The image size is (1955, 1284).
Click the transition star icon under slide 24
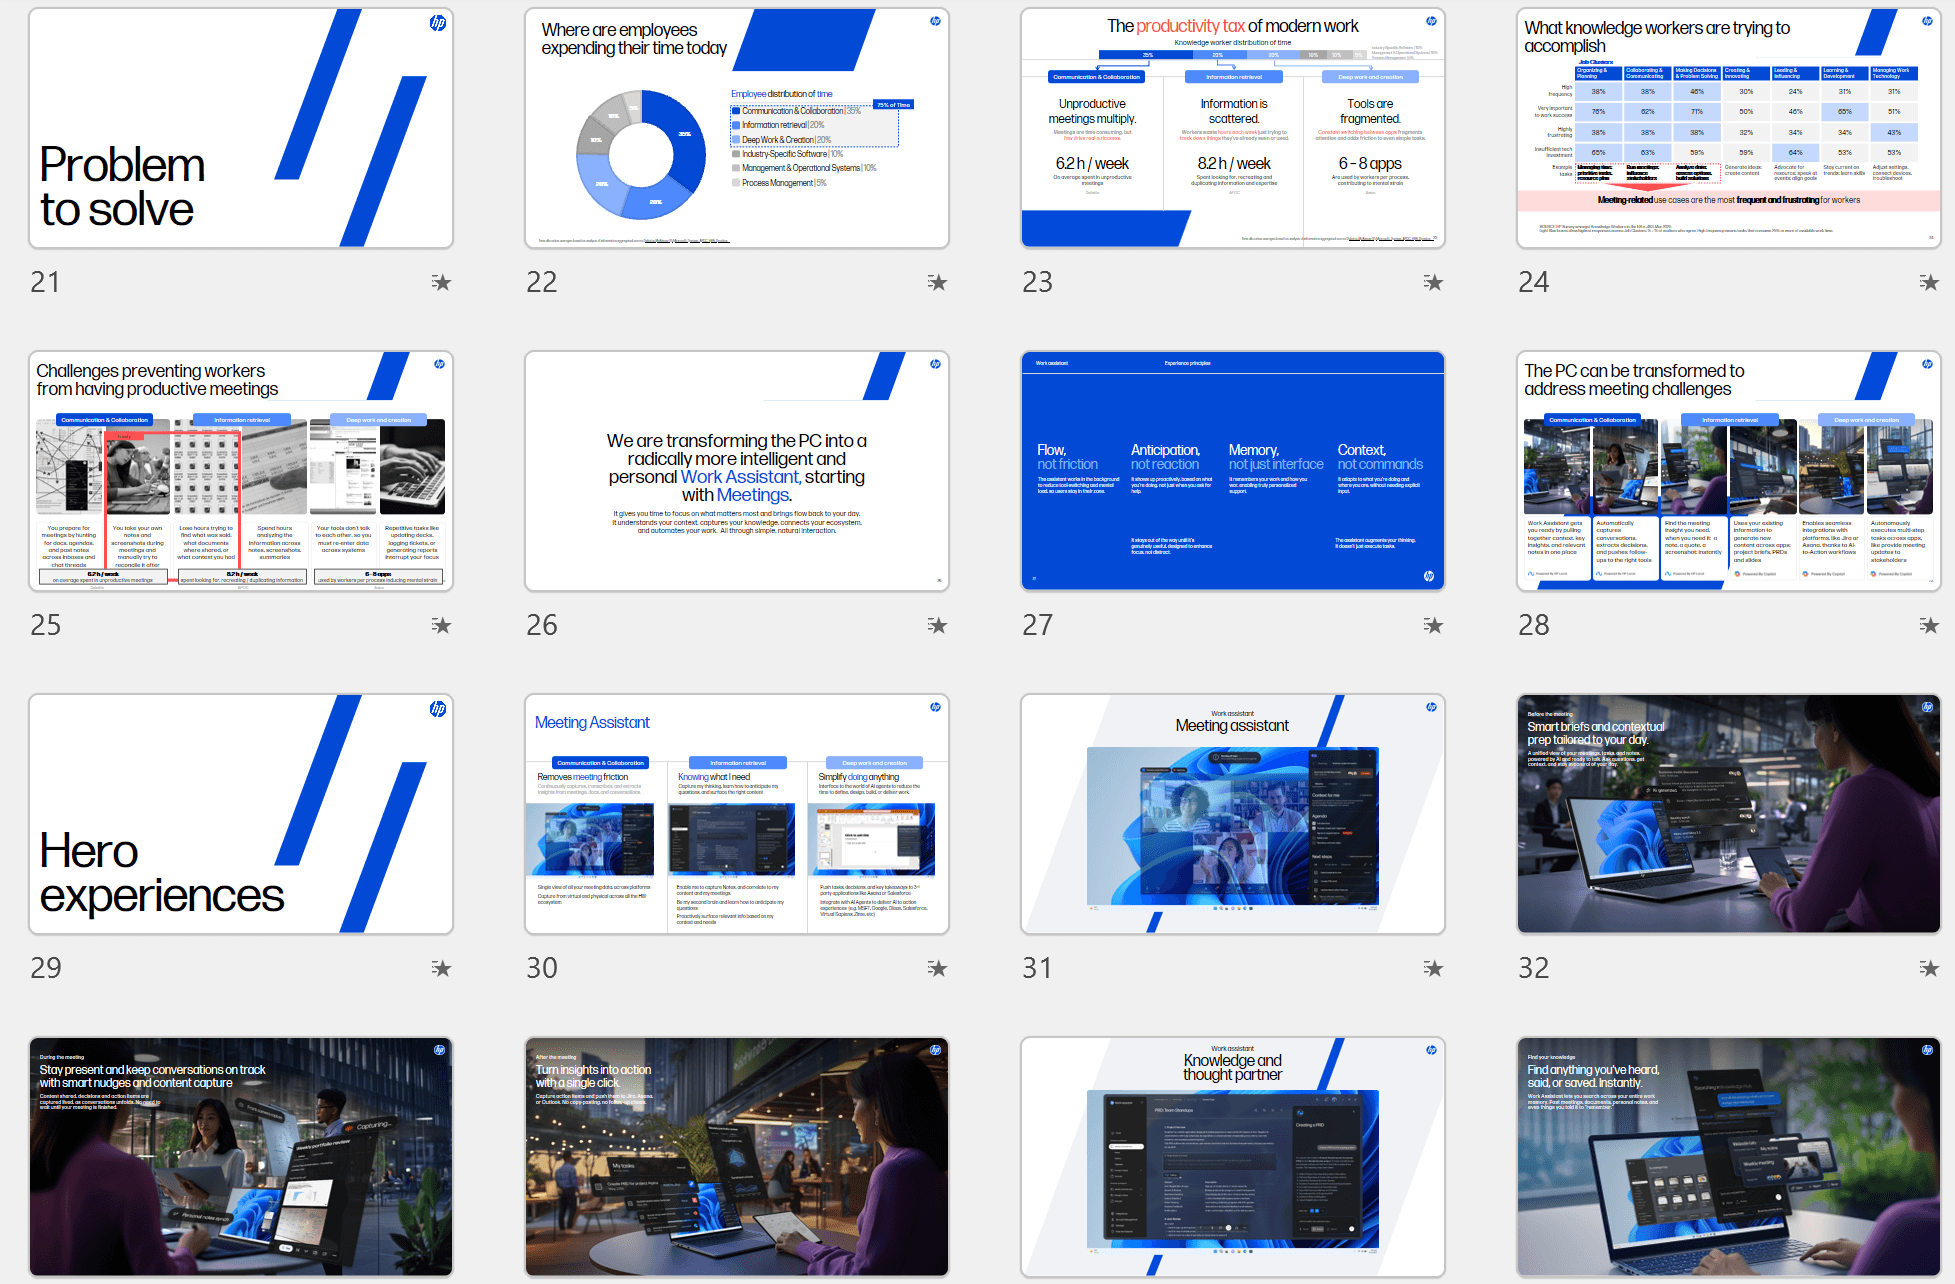pyautogui.click(x=1929, y=283)
